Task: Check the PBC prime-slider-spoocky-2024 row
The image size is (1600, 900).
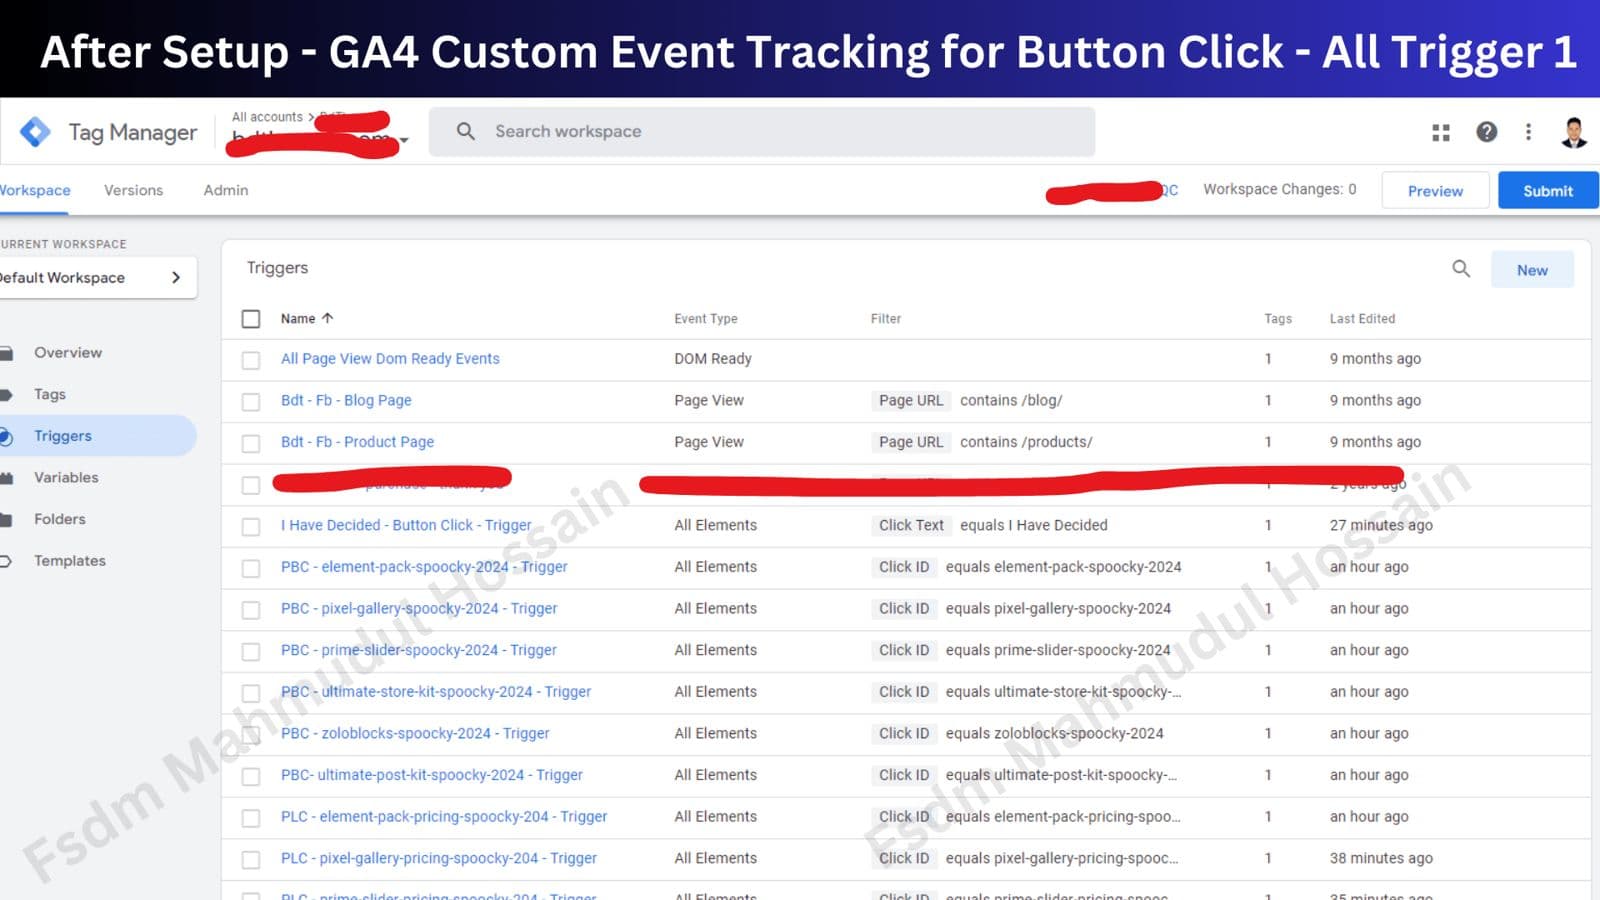Action: 251,652
